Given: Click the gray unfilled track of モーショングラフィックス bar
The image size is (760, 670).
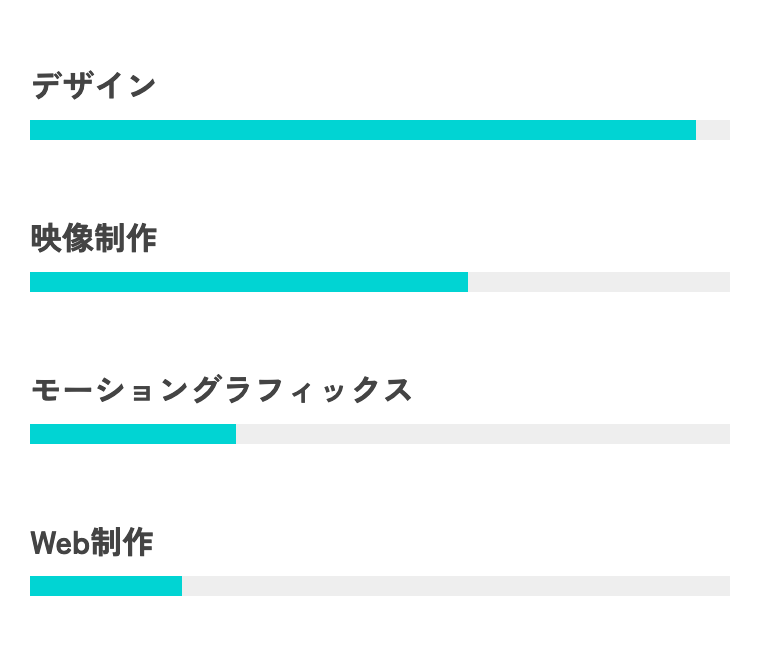Looking at the screenshot, I should [x=482, y=434].
